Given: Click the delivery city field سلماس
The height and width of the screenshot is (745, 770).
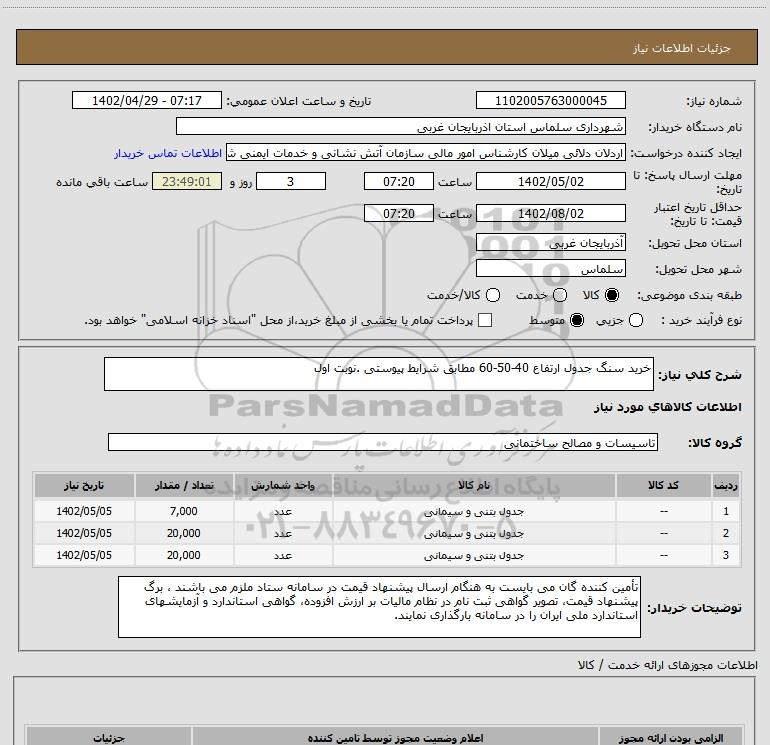Looking at the screenshot, I should point(550,269).
